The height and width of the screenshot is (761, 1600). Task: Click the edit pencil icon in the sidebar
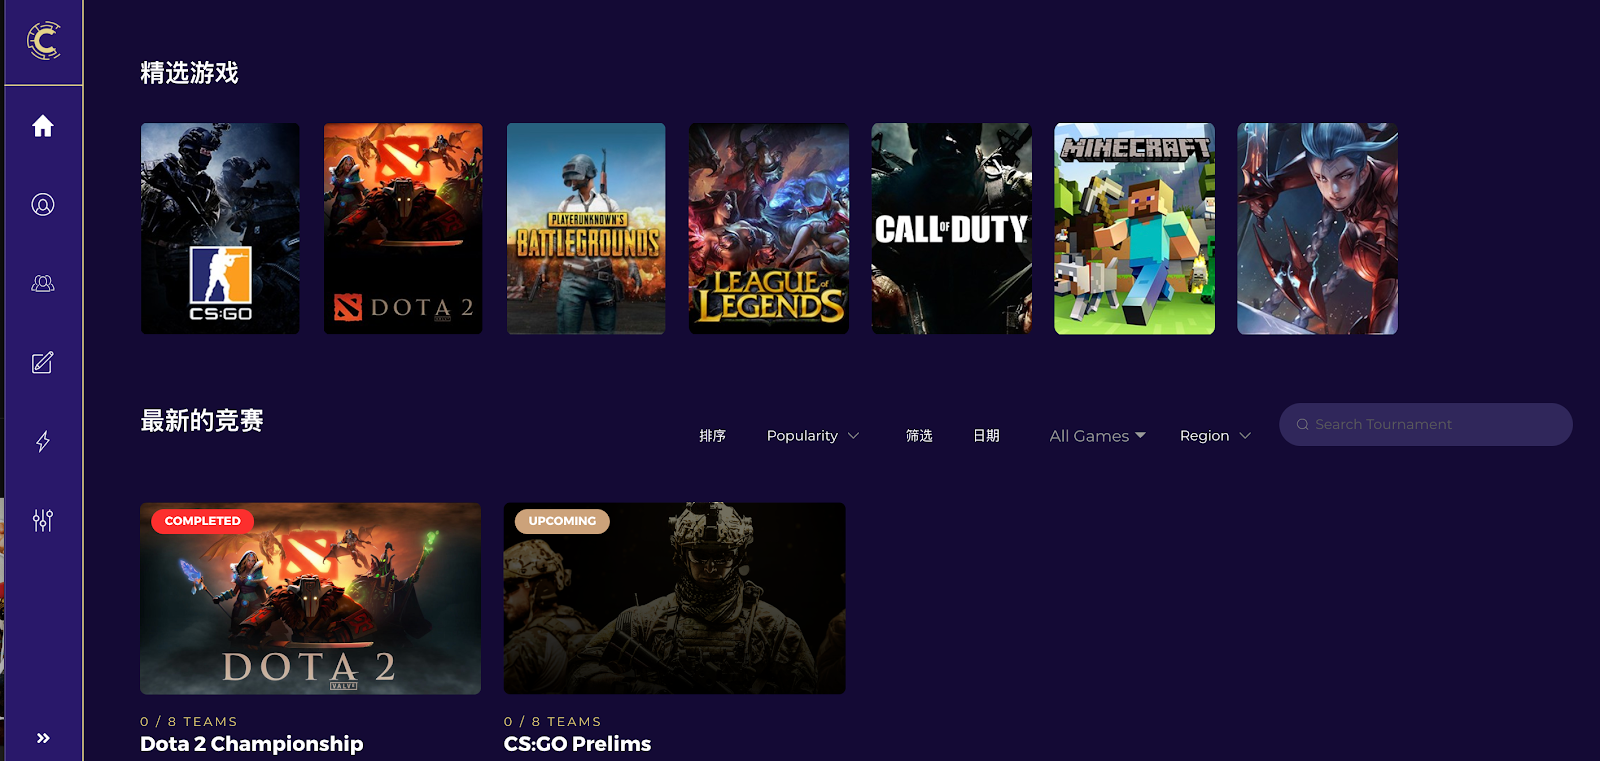43,362
